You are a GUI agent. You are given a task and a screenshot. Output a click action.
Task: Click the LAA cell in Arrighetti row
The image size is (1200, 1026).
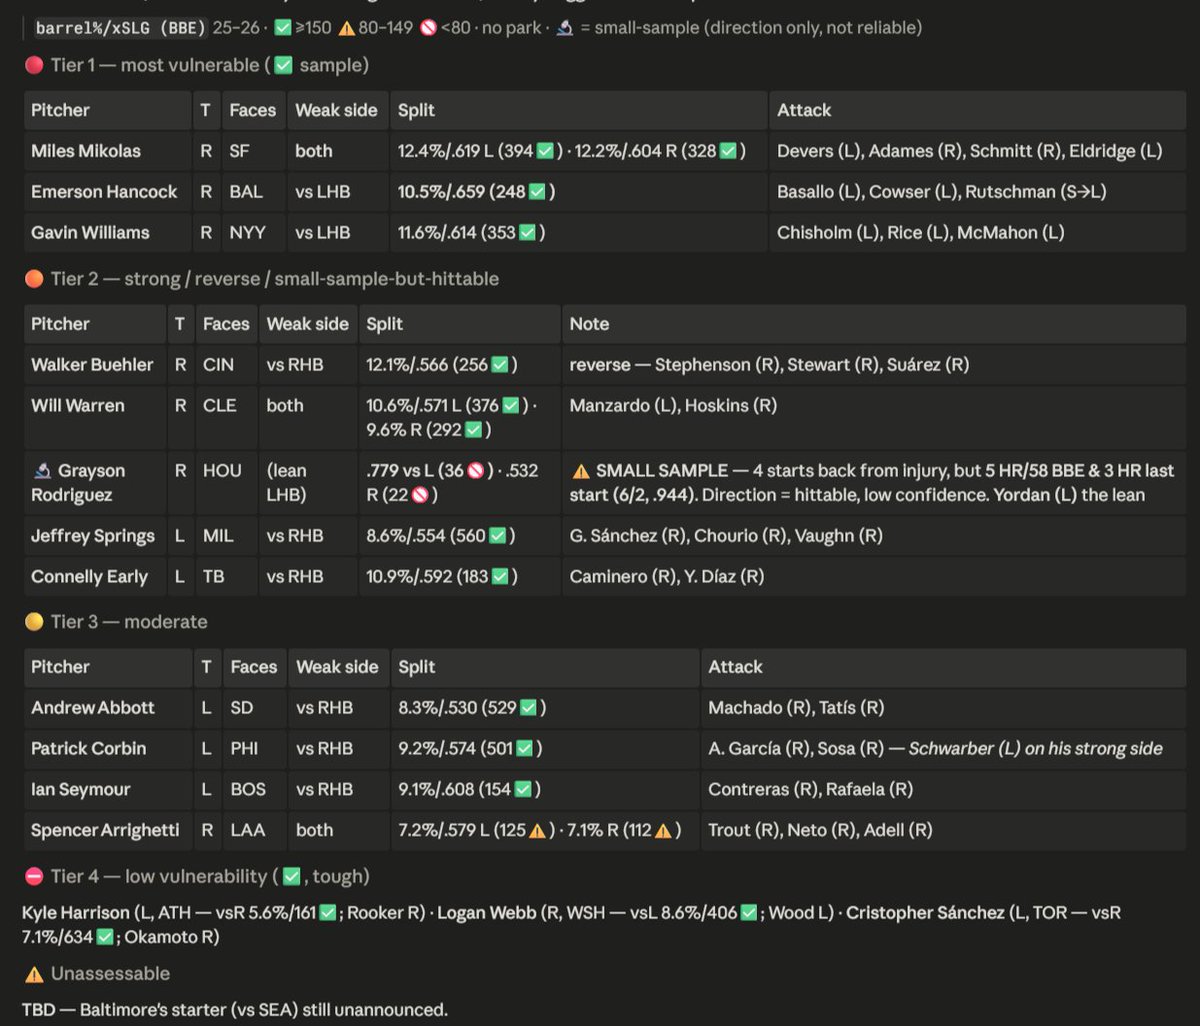click(255, 831)
